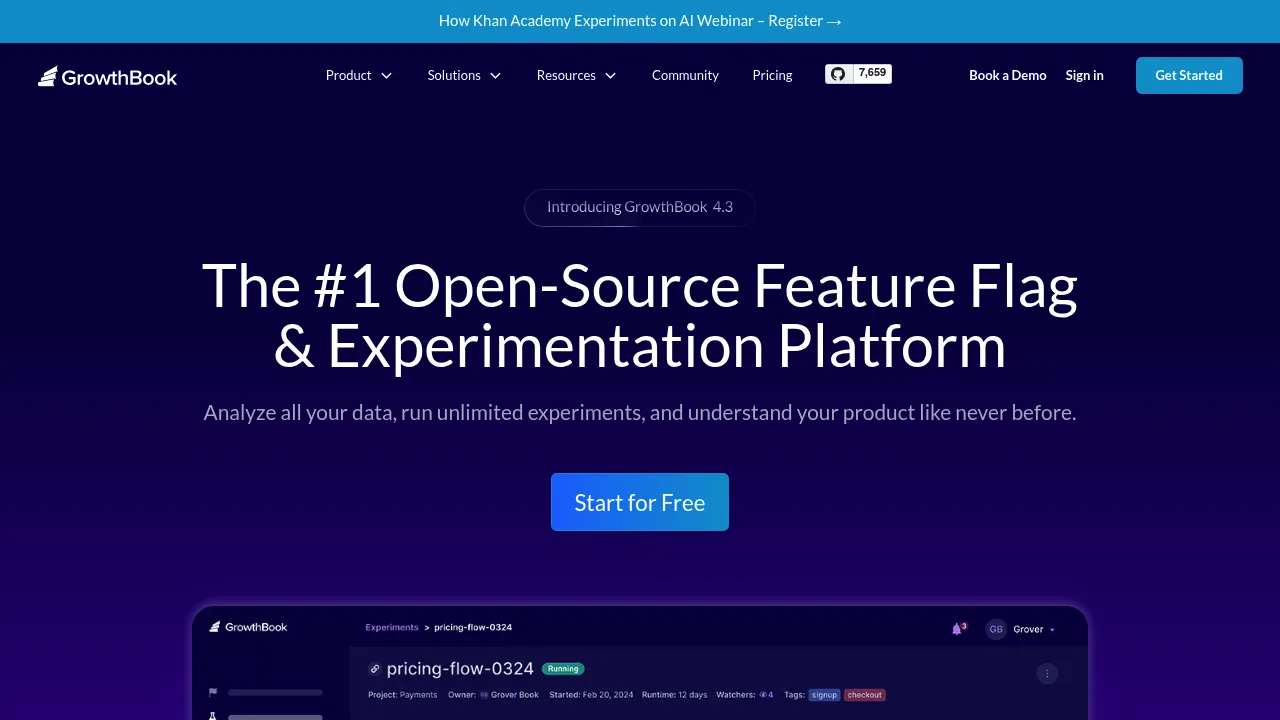Open the Pricing page
1280x720 pixels.
pos(772,75)
